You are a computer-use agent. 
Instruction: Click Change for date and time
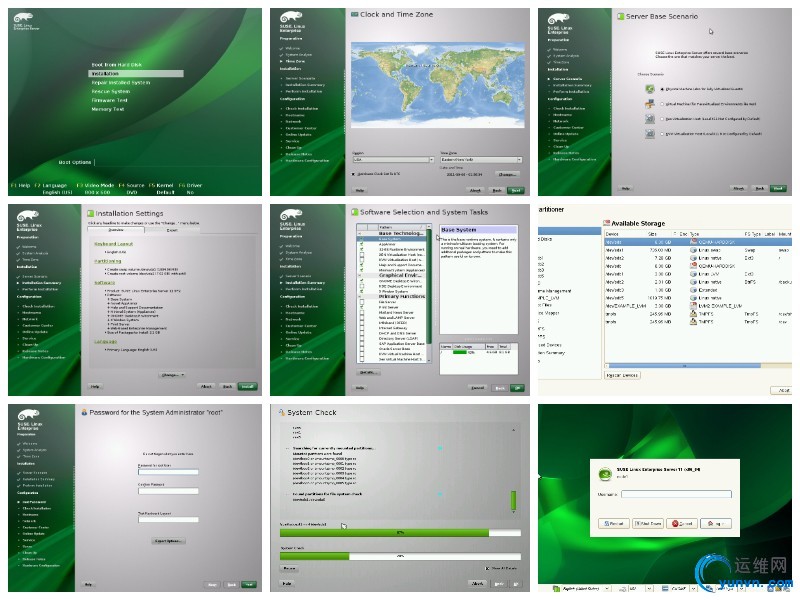tap(507, 174)
